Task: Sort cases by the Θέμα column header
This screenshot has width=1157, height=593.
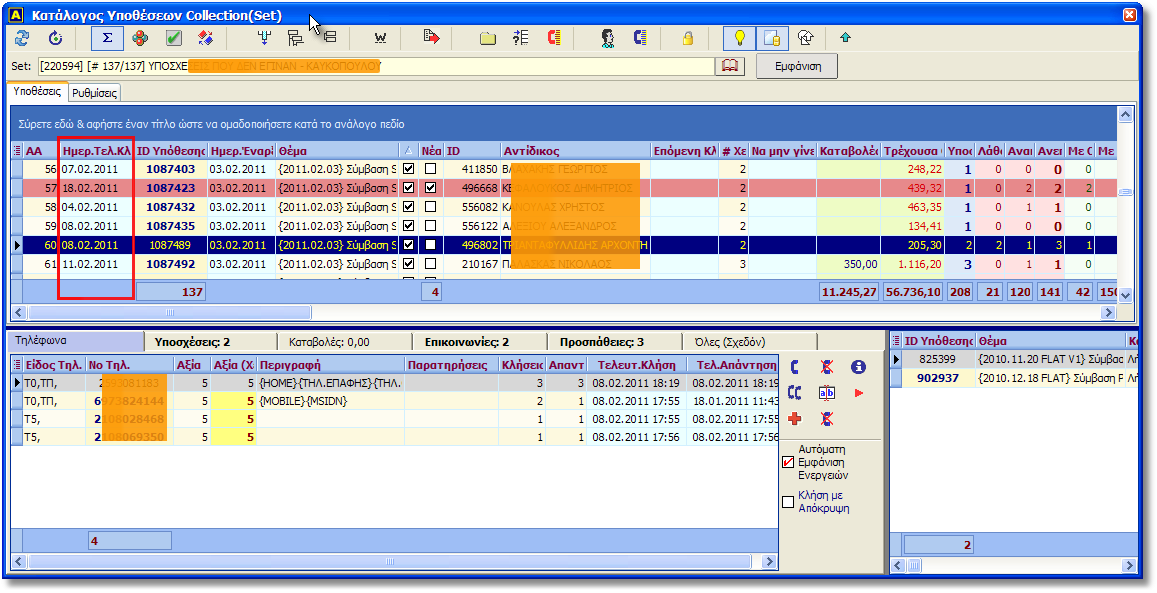Action: pos(337,150)
